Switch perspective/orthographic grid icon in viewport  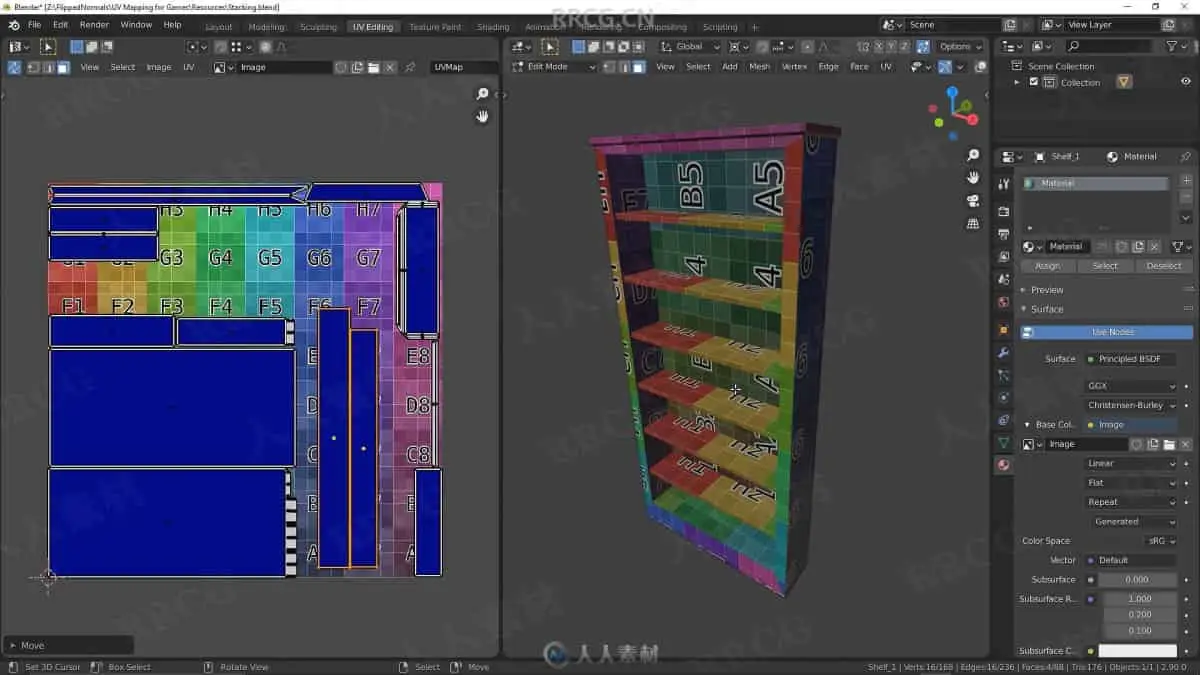click(973, 224)
